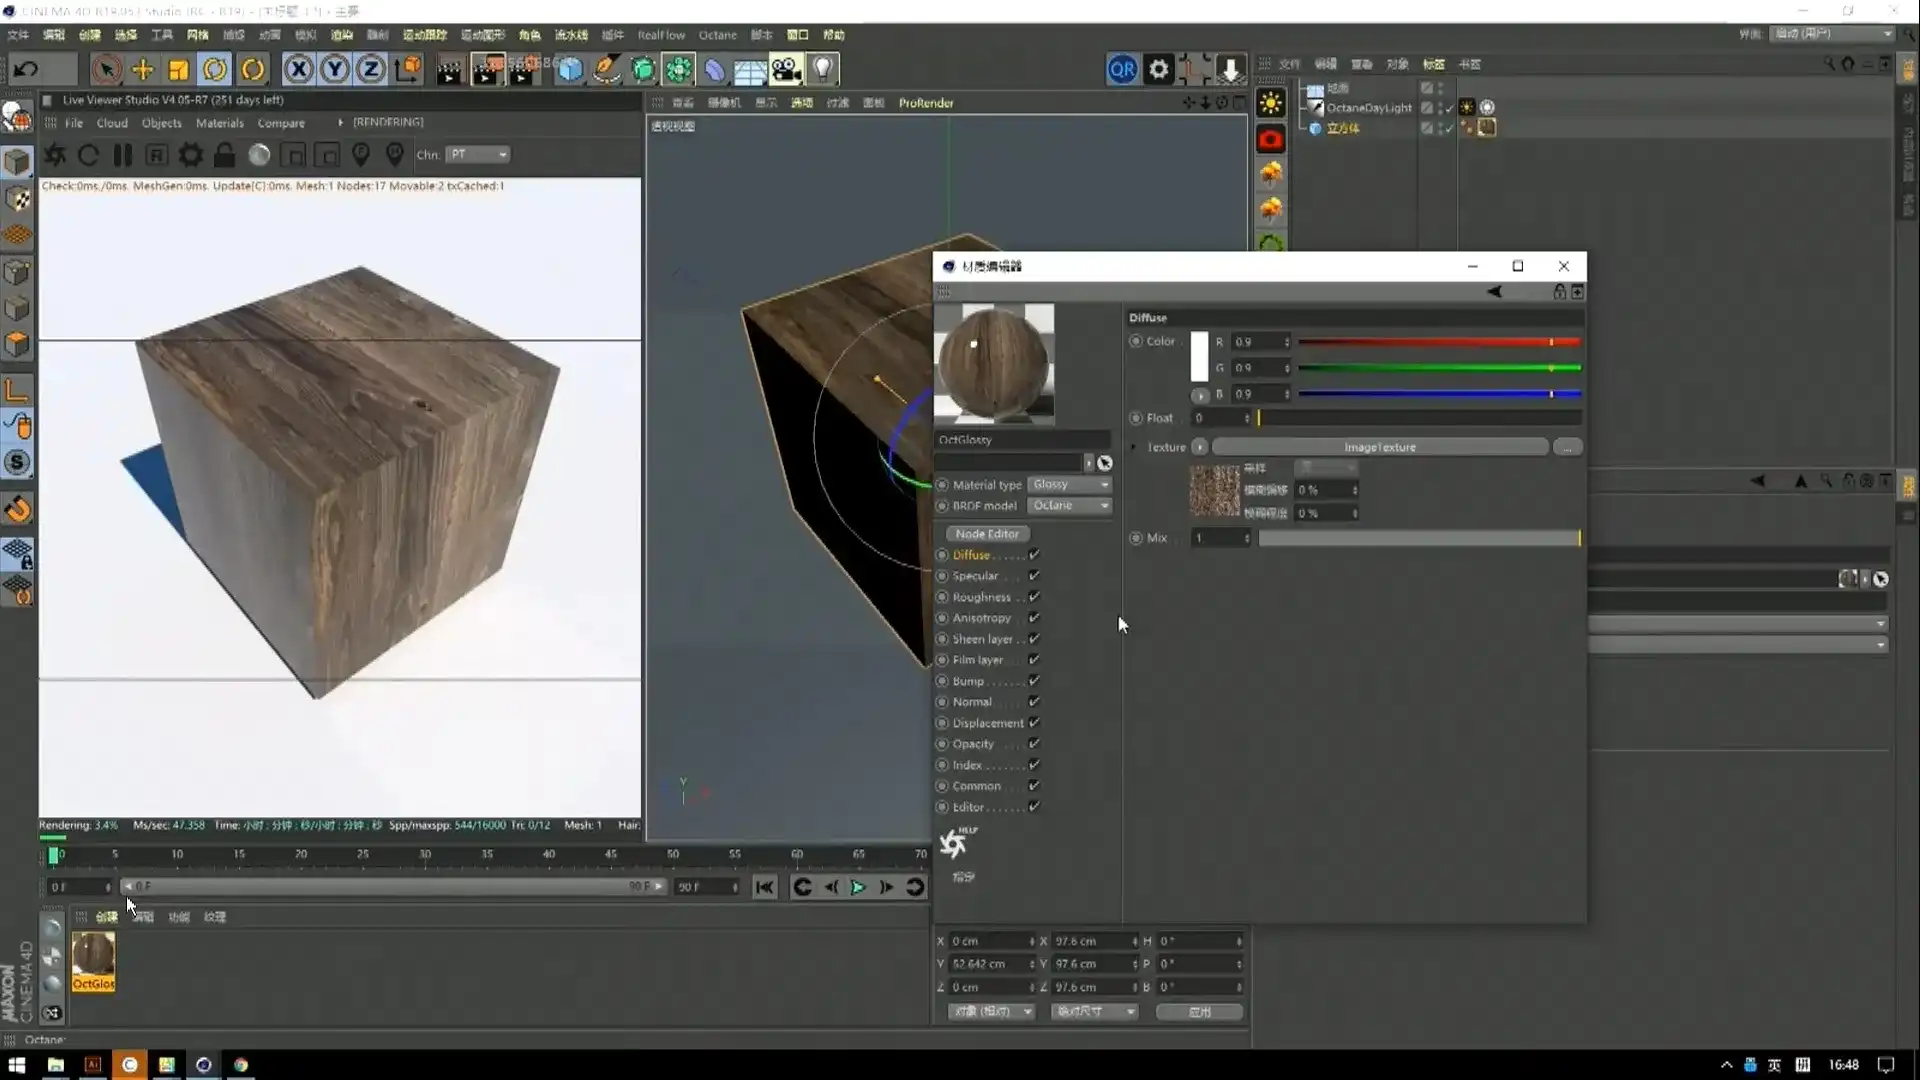Click the Undo arrow icon
This screenshot has height=1080, width=1920.
(27, 69)
